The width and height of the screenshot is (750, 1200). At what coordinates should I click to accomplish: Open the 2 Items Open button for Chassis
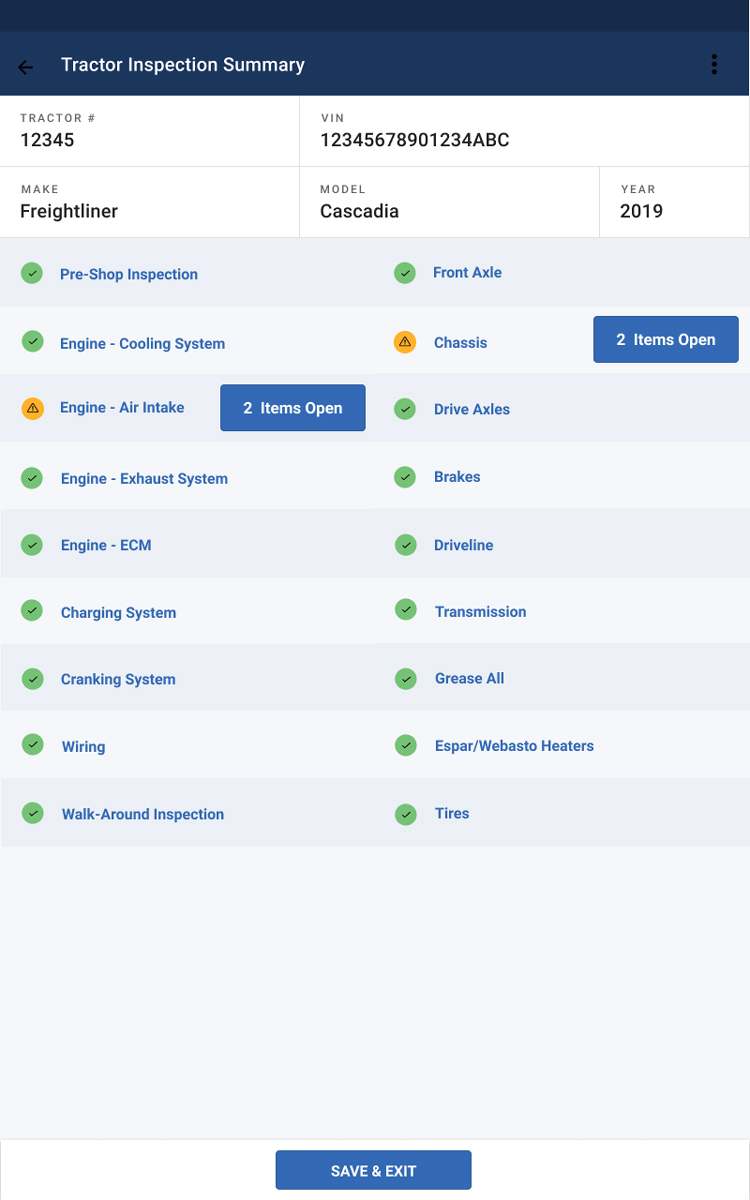[665, 340]
